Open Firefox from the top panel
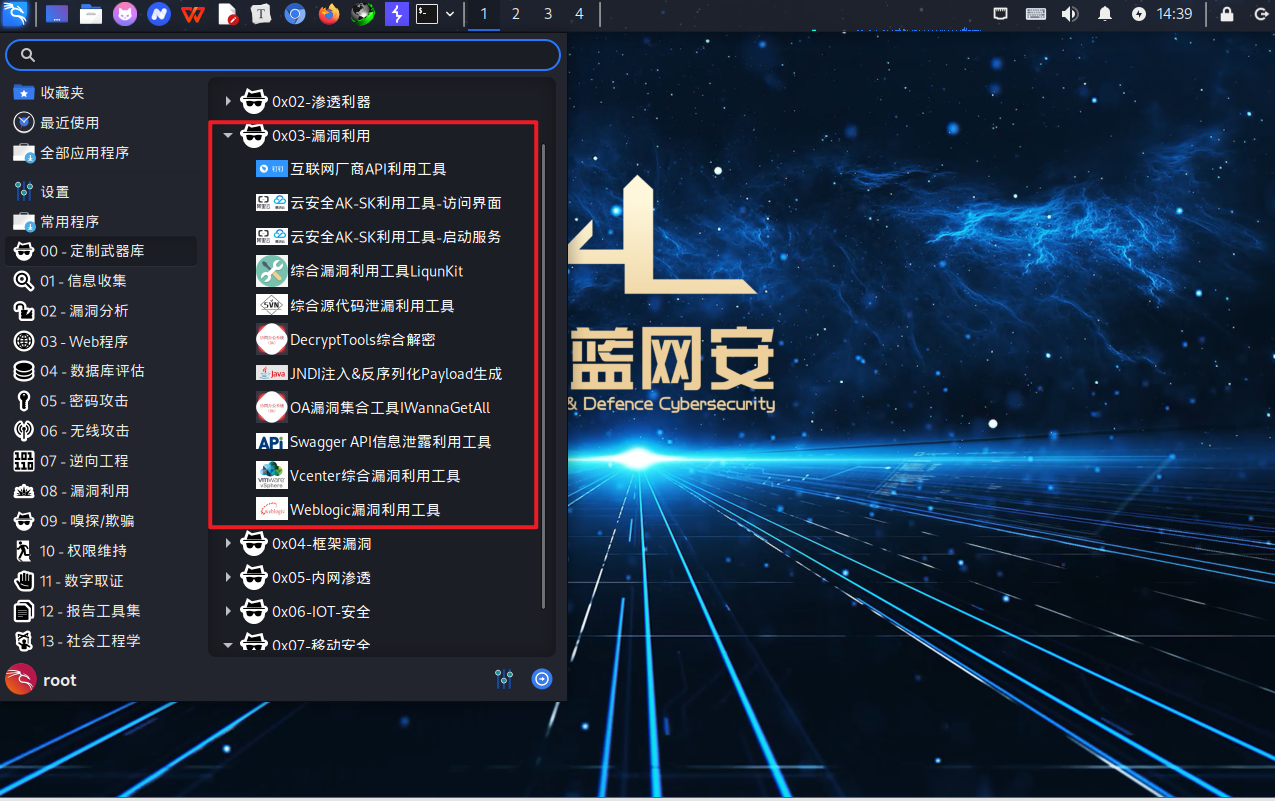The width and height of the screenshot is (1275, 801). point(329,14)
